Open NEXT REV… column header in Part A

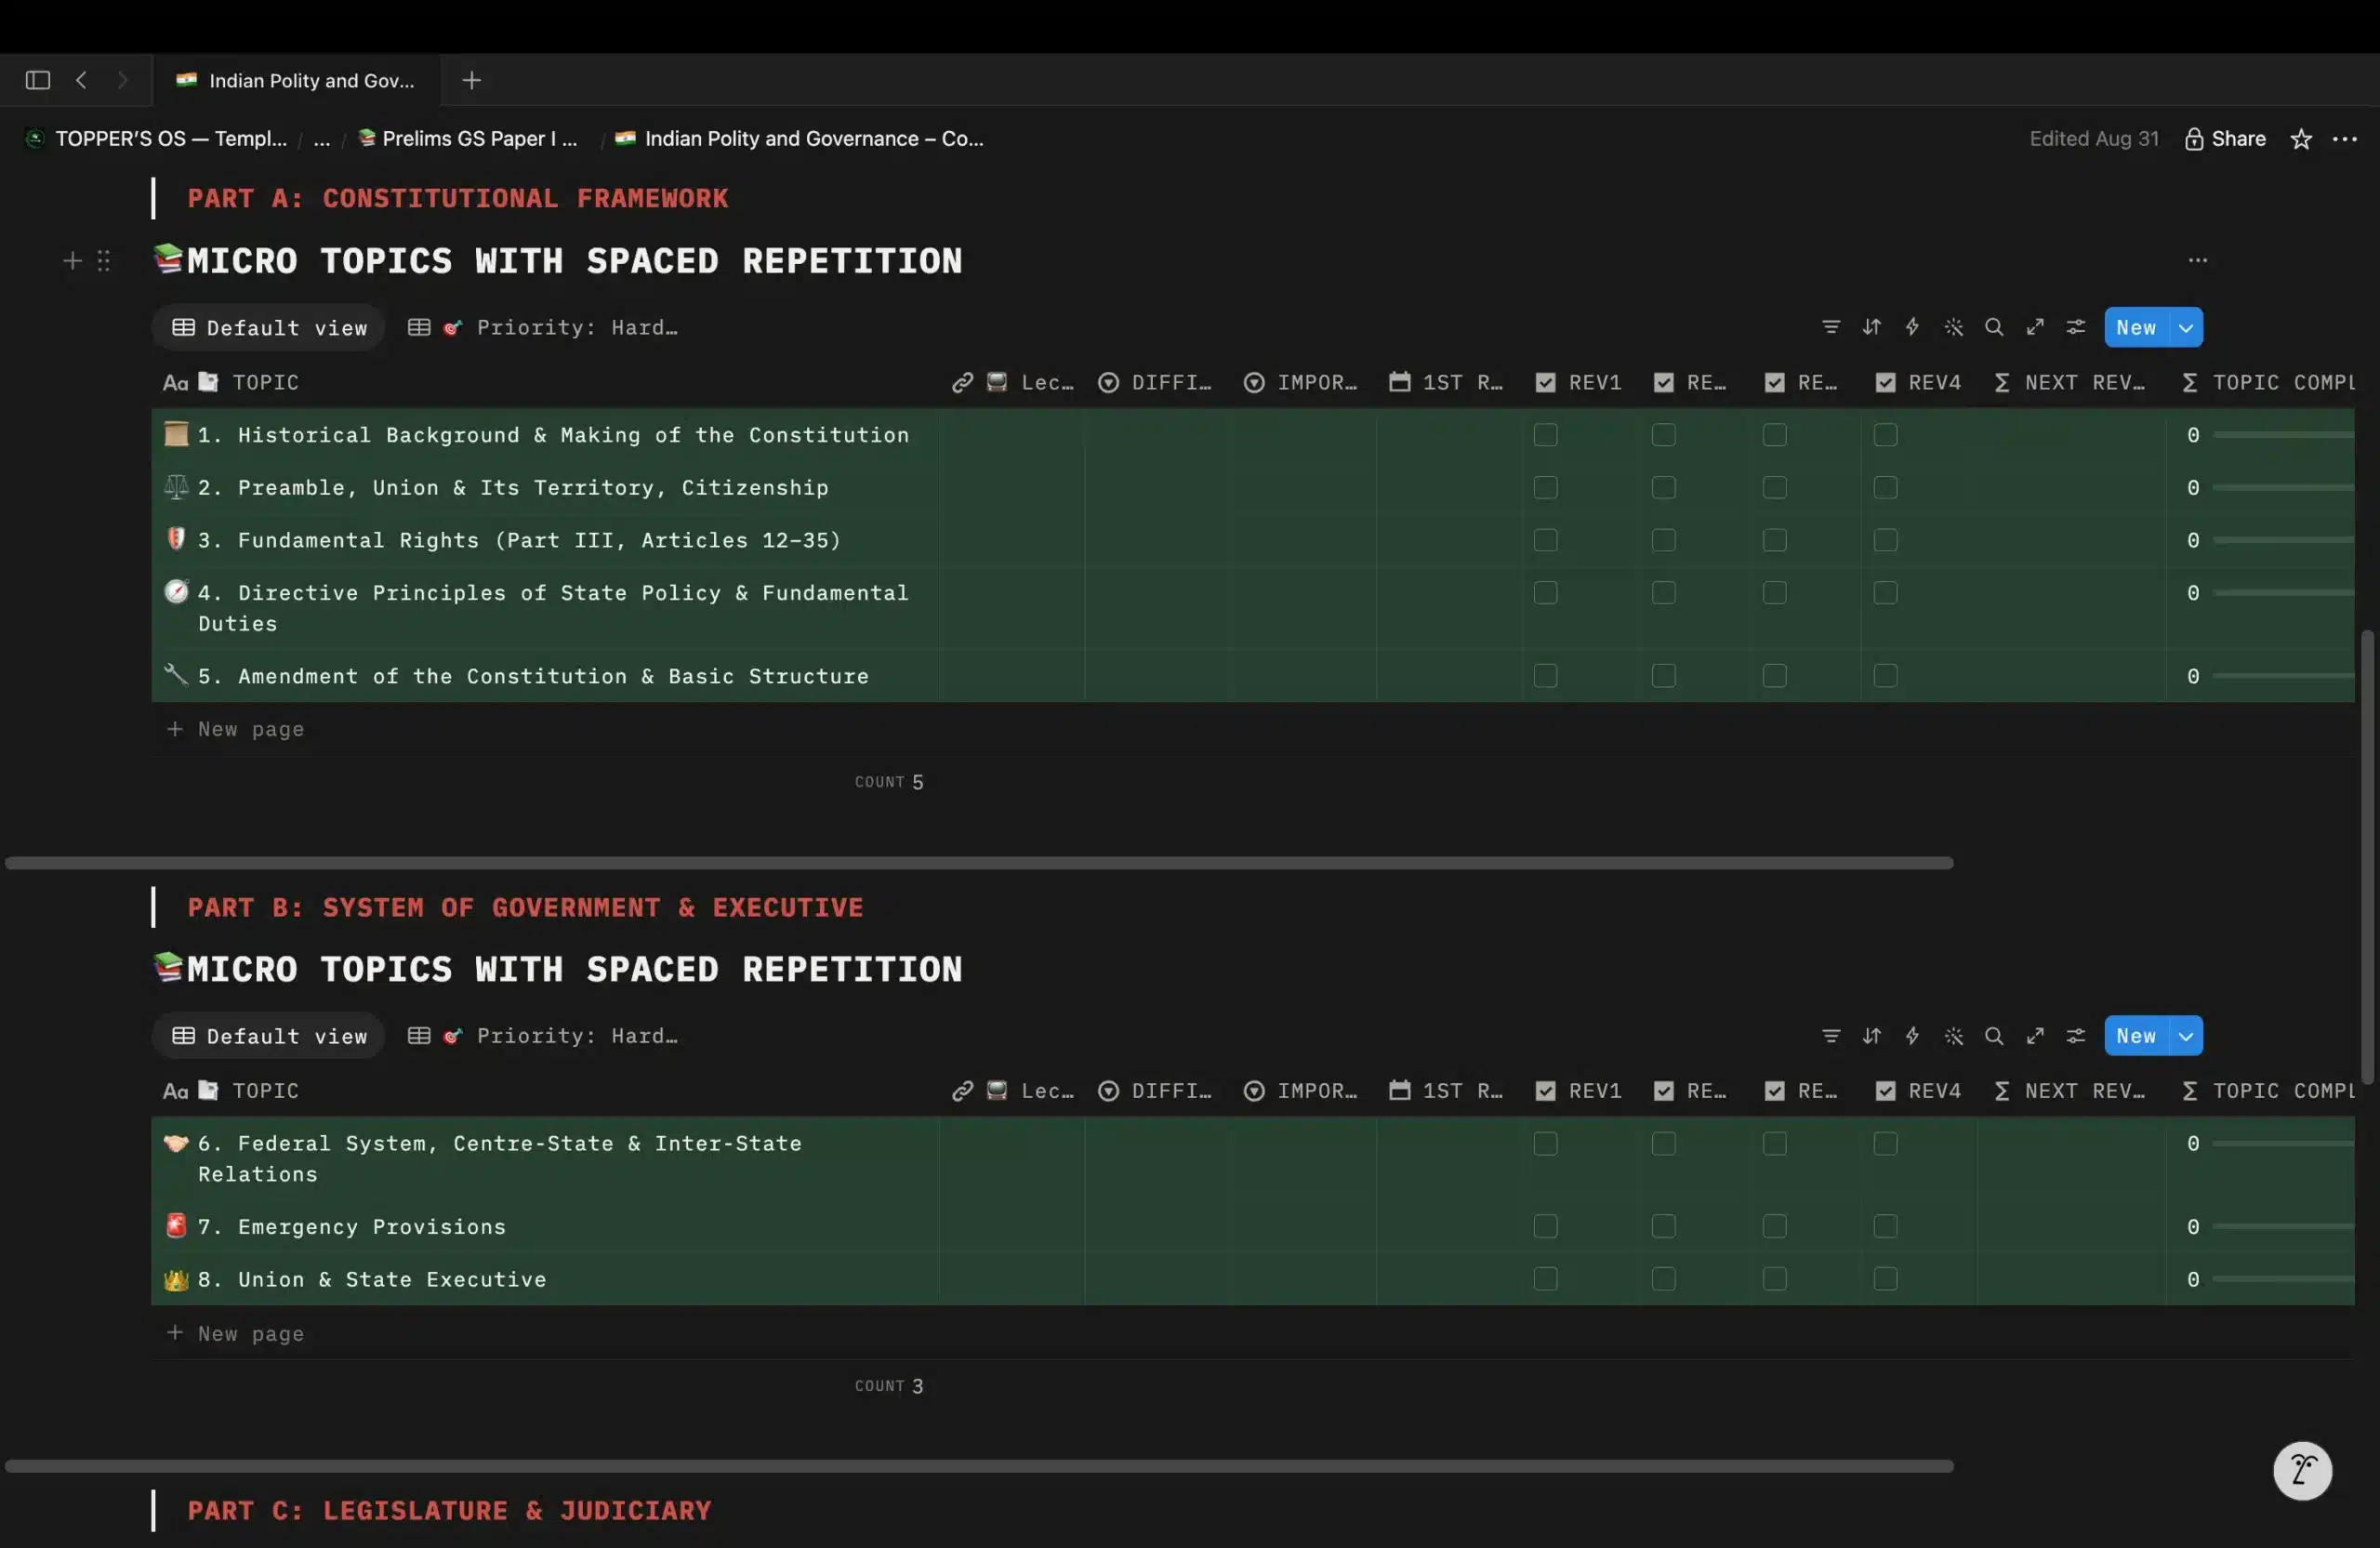2070,383
